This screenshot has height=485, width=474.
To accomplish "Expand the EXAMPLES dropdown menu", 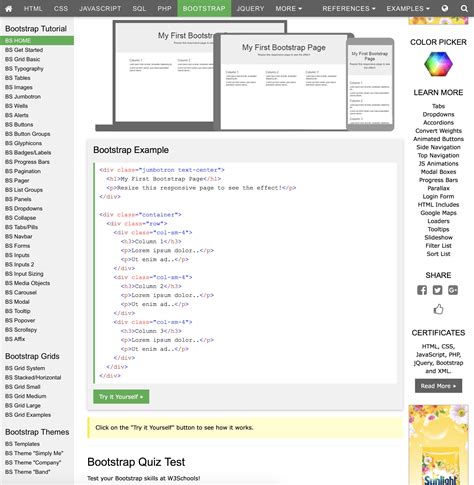I will 408,8.
